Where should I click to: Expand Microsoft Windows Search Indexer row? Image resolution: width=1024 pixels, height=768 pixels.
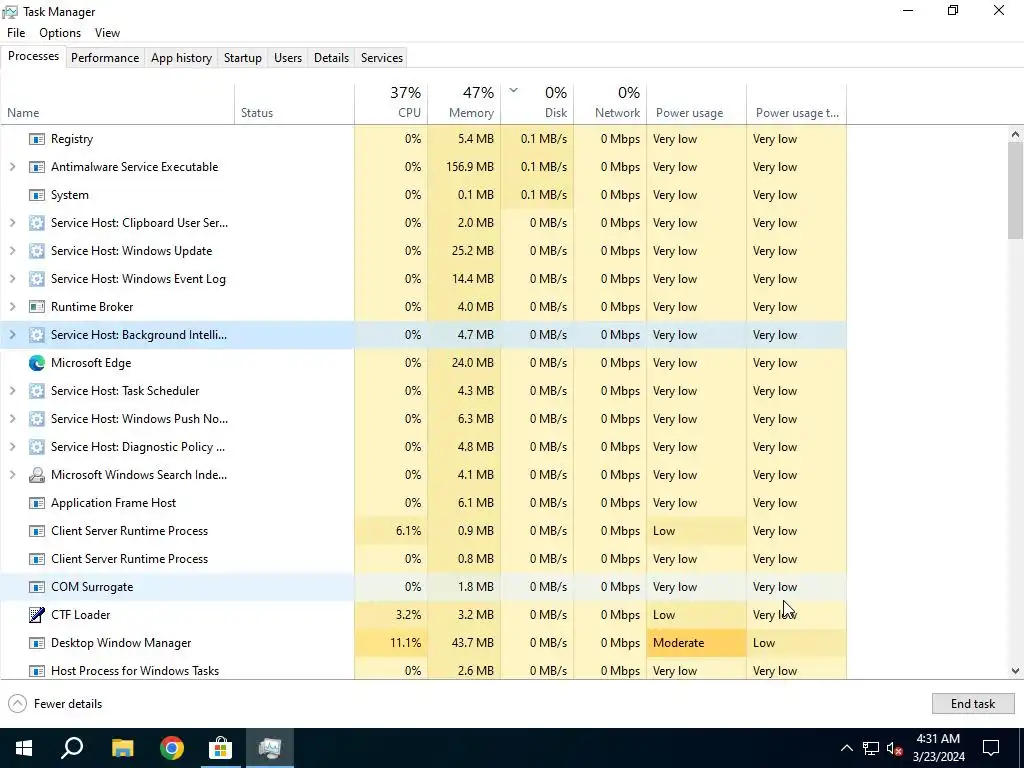12,475
